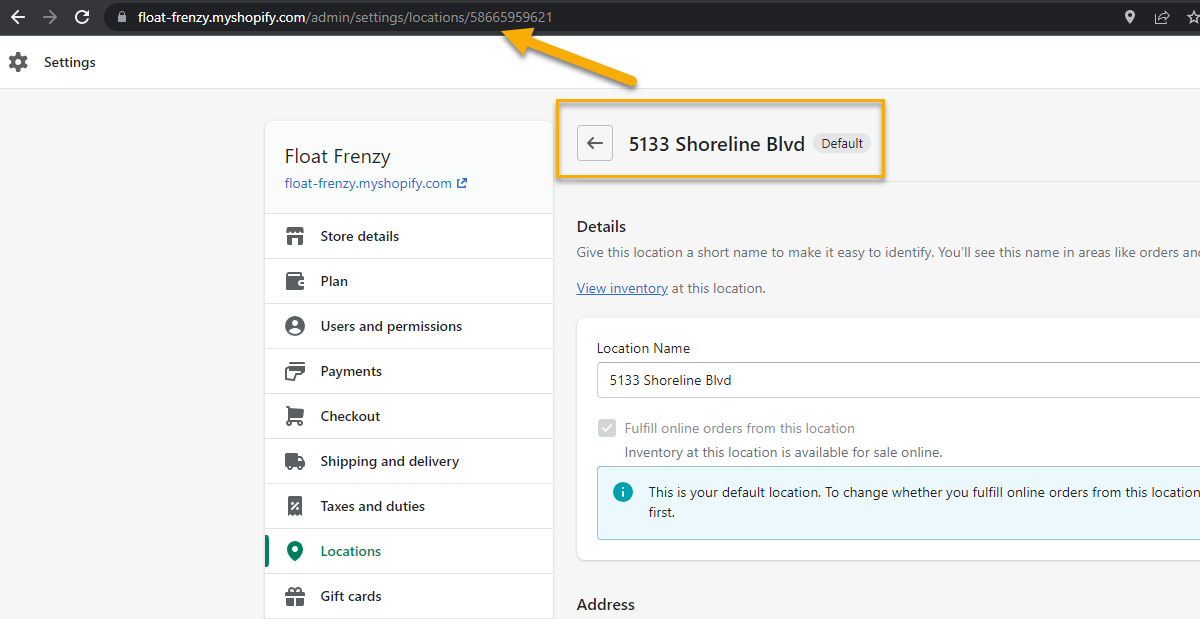Click the Payments card icon
The image size is (1200, 619).
(x=295, y=371)
